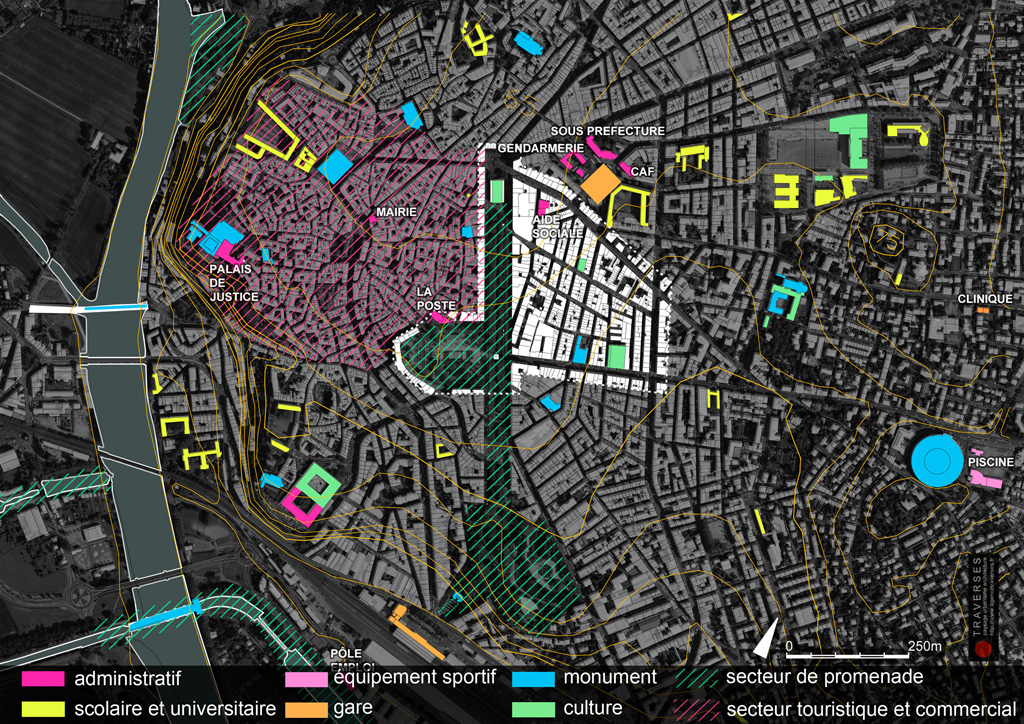Screen dimensions: 1024x724
Task: Click the white north arrow
Action: click(767, 638)
